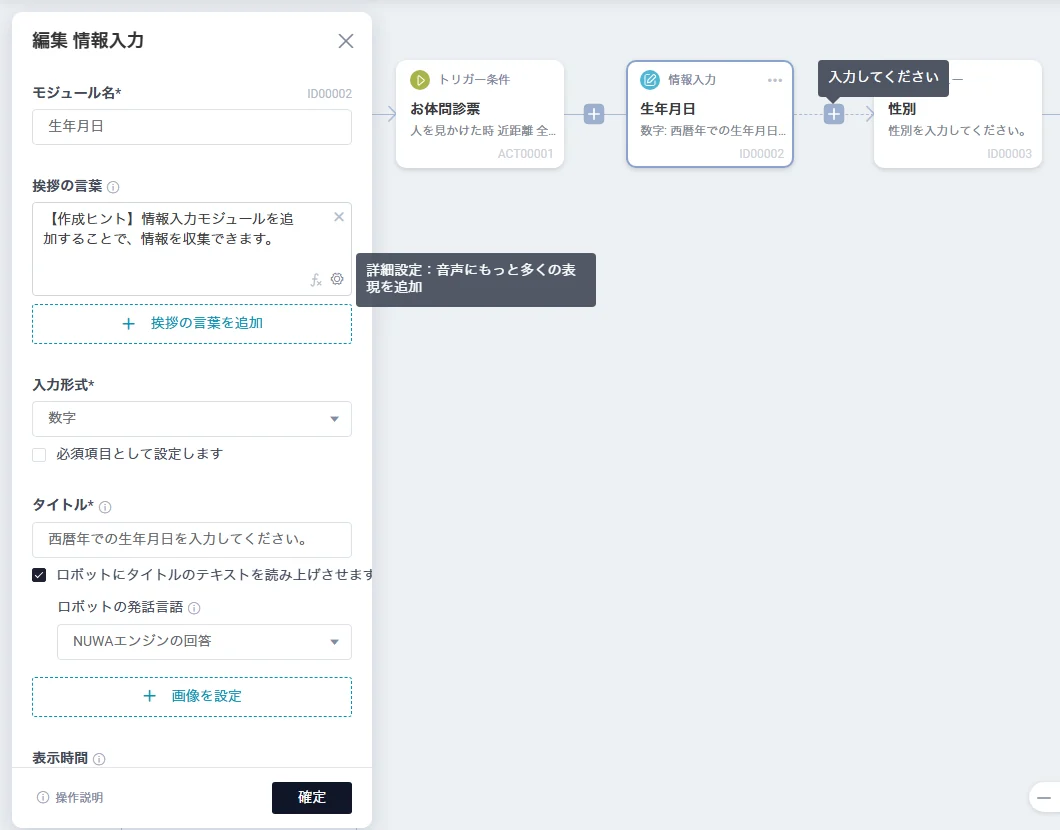Click inside the 挨拶の言葉 text area
The image size is (1060, 830).
[192, 249]
